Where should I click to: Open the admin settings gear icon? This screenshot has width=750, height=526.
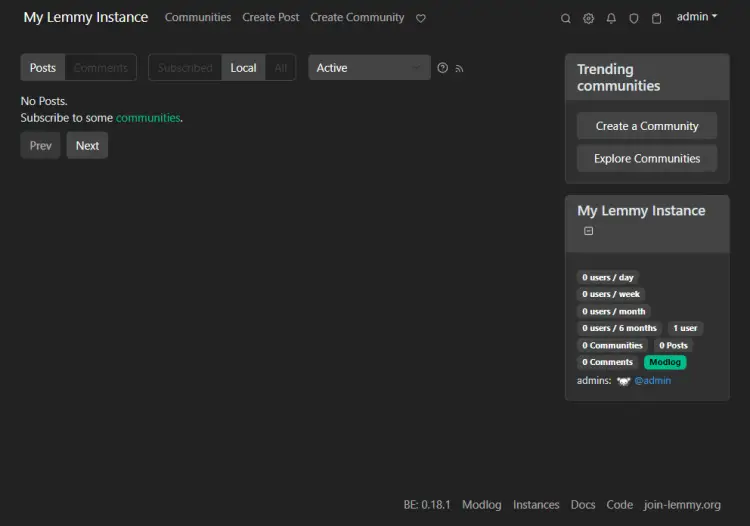point(588,19)
